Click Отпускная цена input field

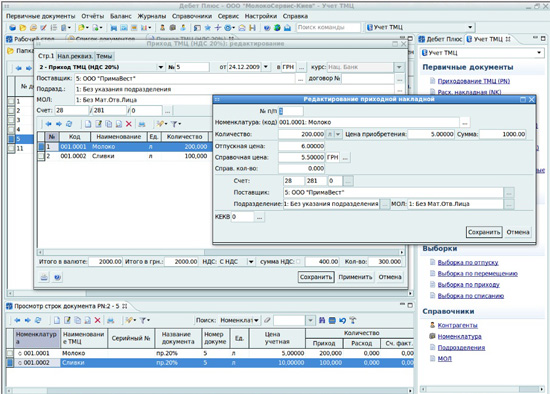pyautogui.click(x=301, y=146)
